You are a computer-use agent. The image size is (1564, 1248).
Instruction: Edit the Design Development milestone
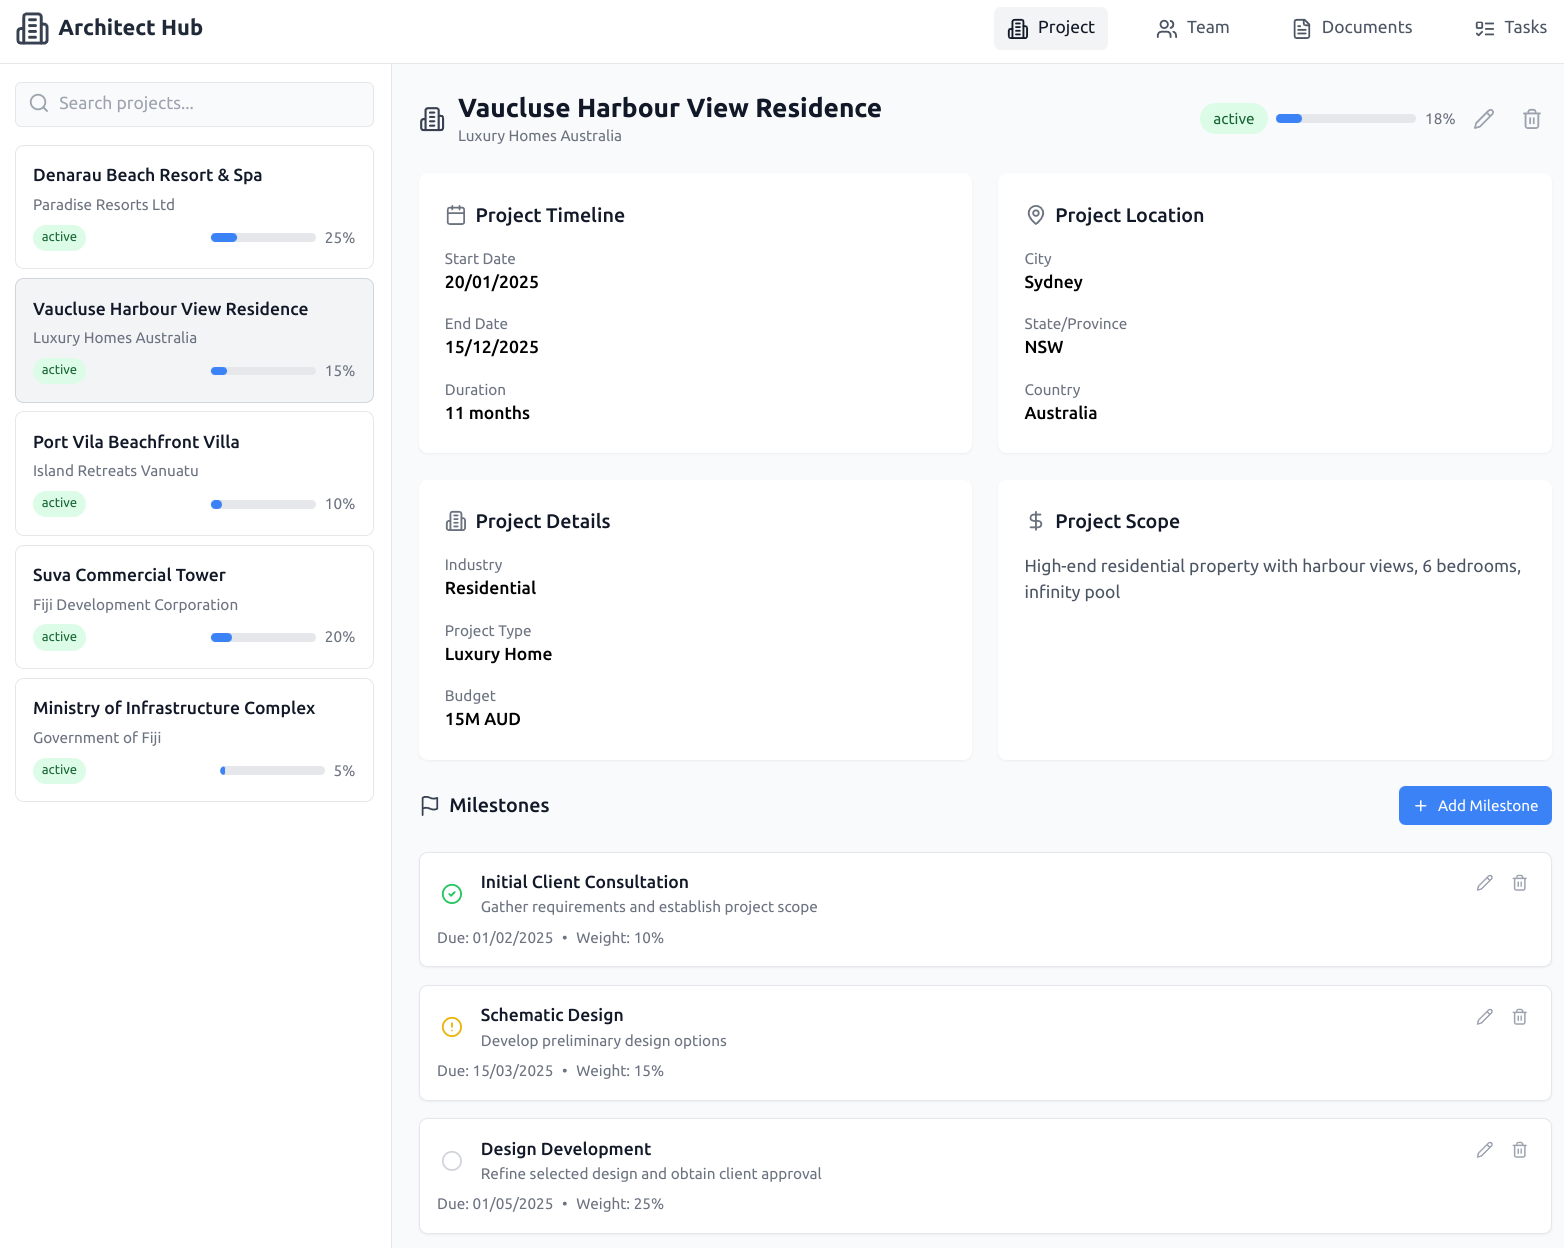[1484, 1150]
